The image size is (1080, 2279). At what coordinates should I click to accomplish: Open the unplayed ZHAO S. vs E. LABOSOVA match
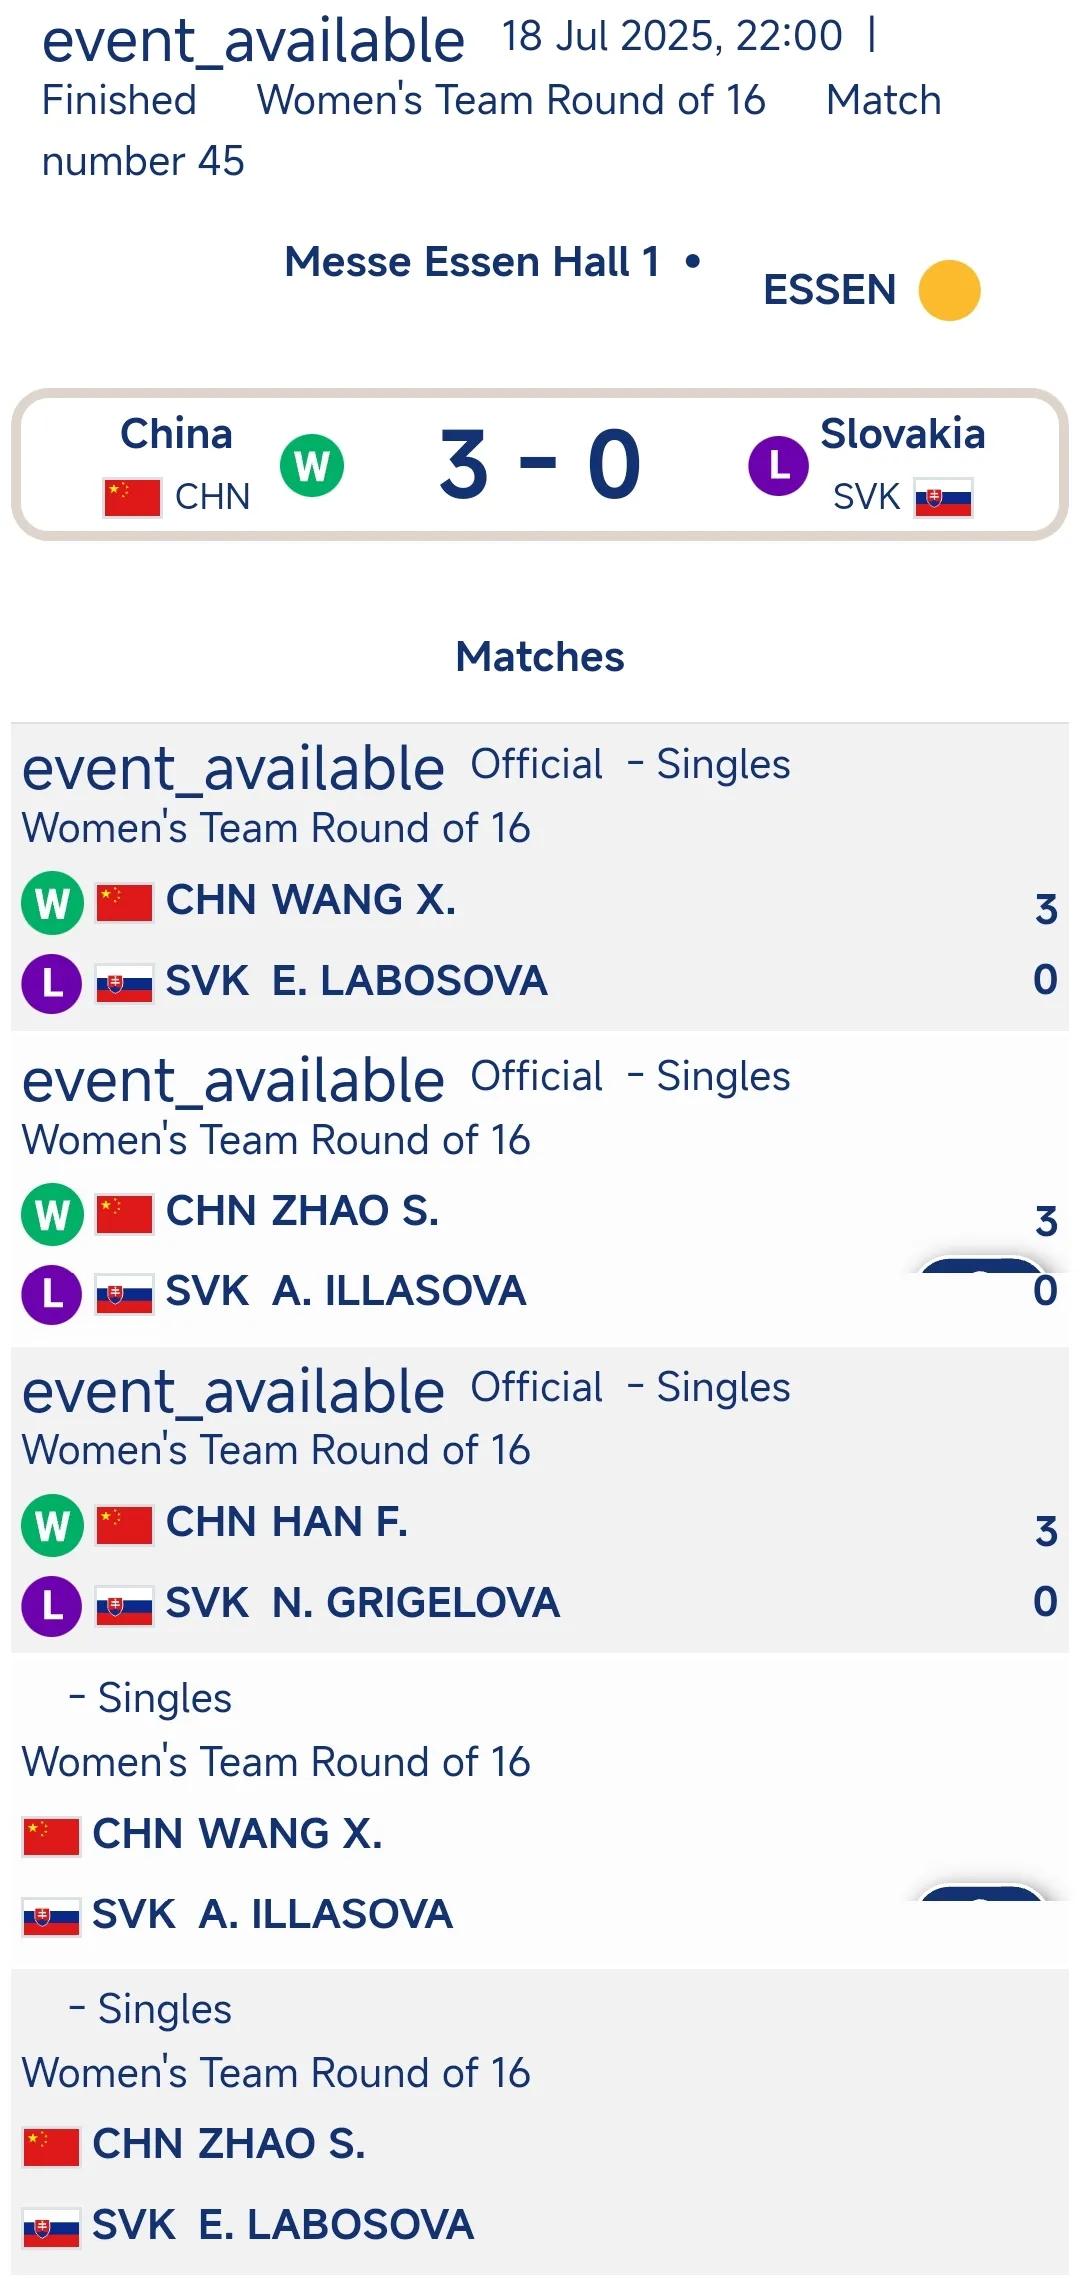point(540,2122)
